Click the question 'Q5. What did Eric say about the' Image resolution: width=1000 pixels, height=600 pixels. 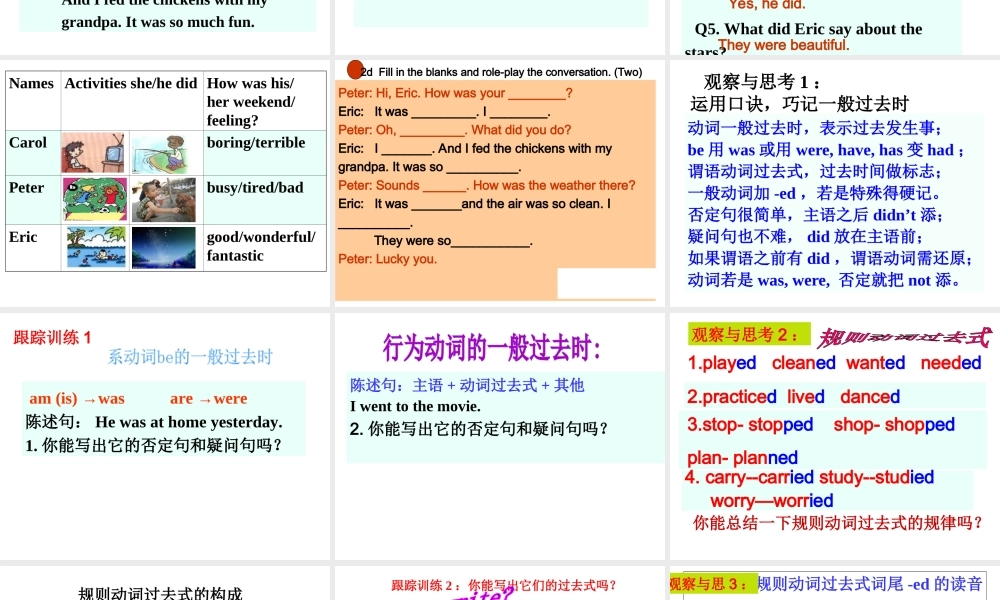(x=808, y=29)
